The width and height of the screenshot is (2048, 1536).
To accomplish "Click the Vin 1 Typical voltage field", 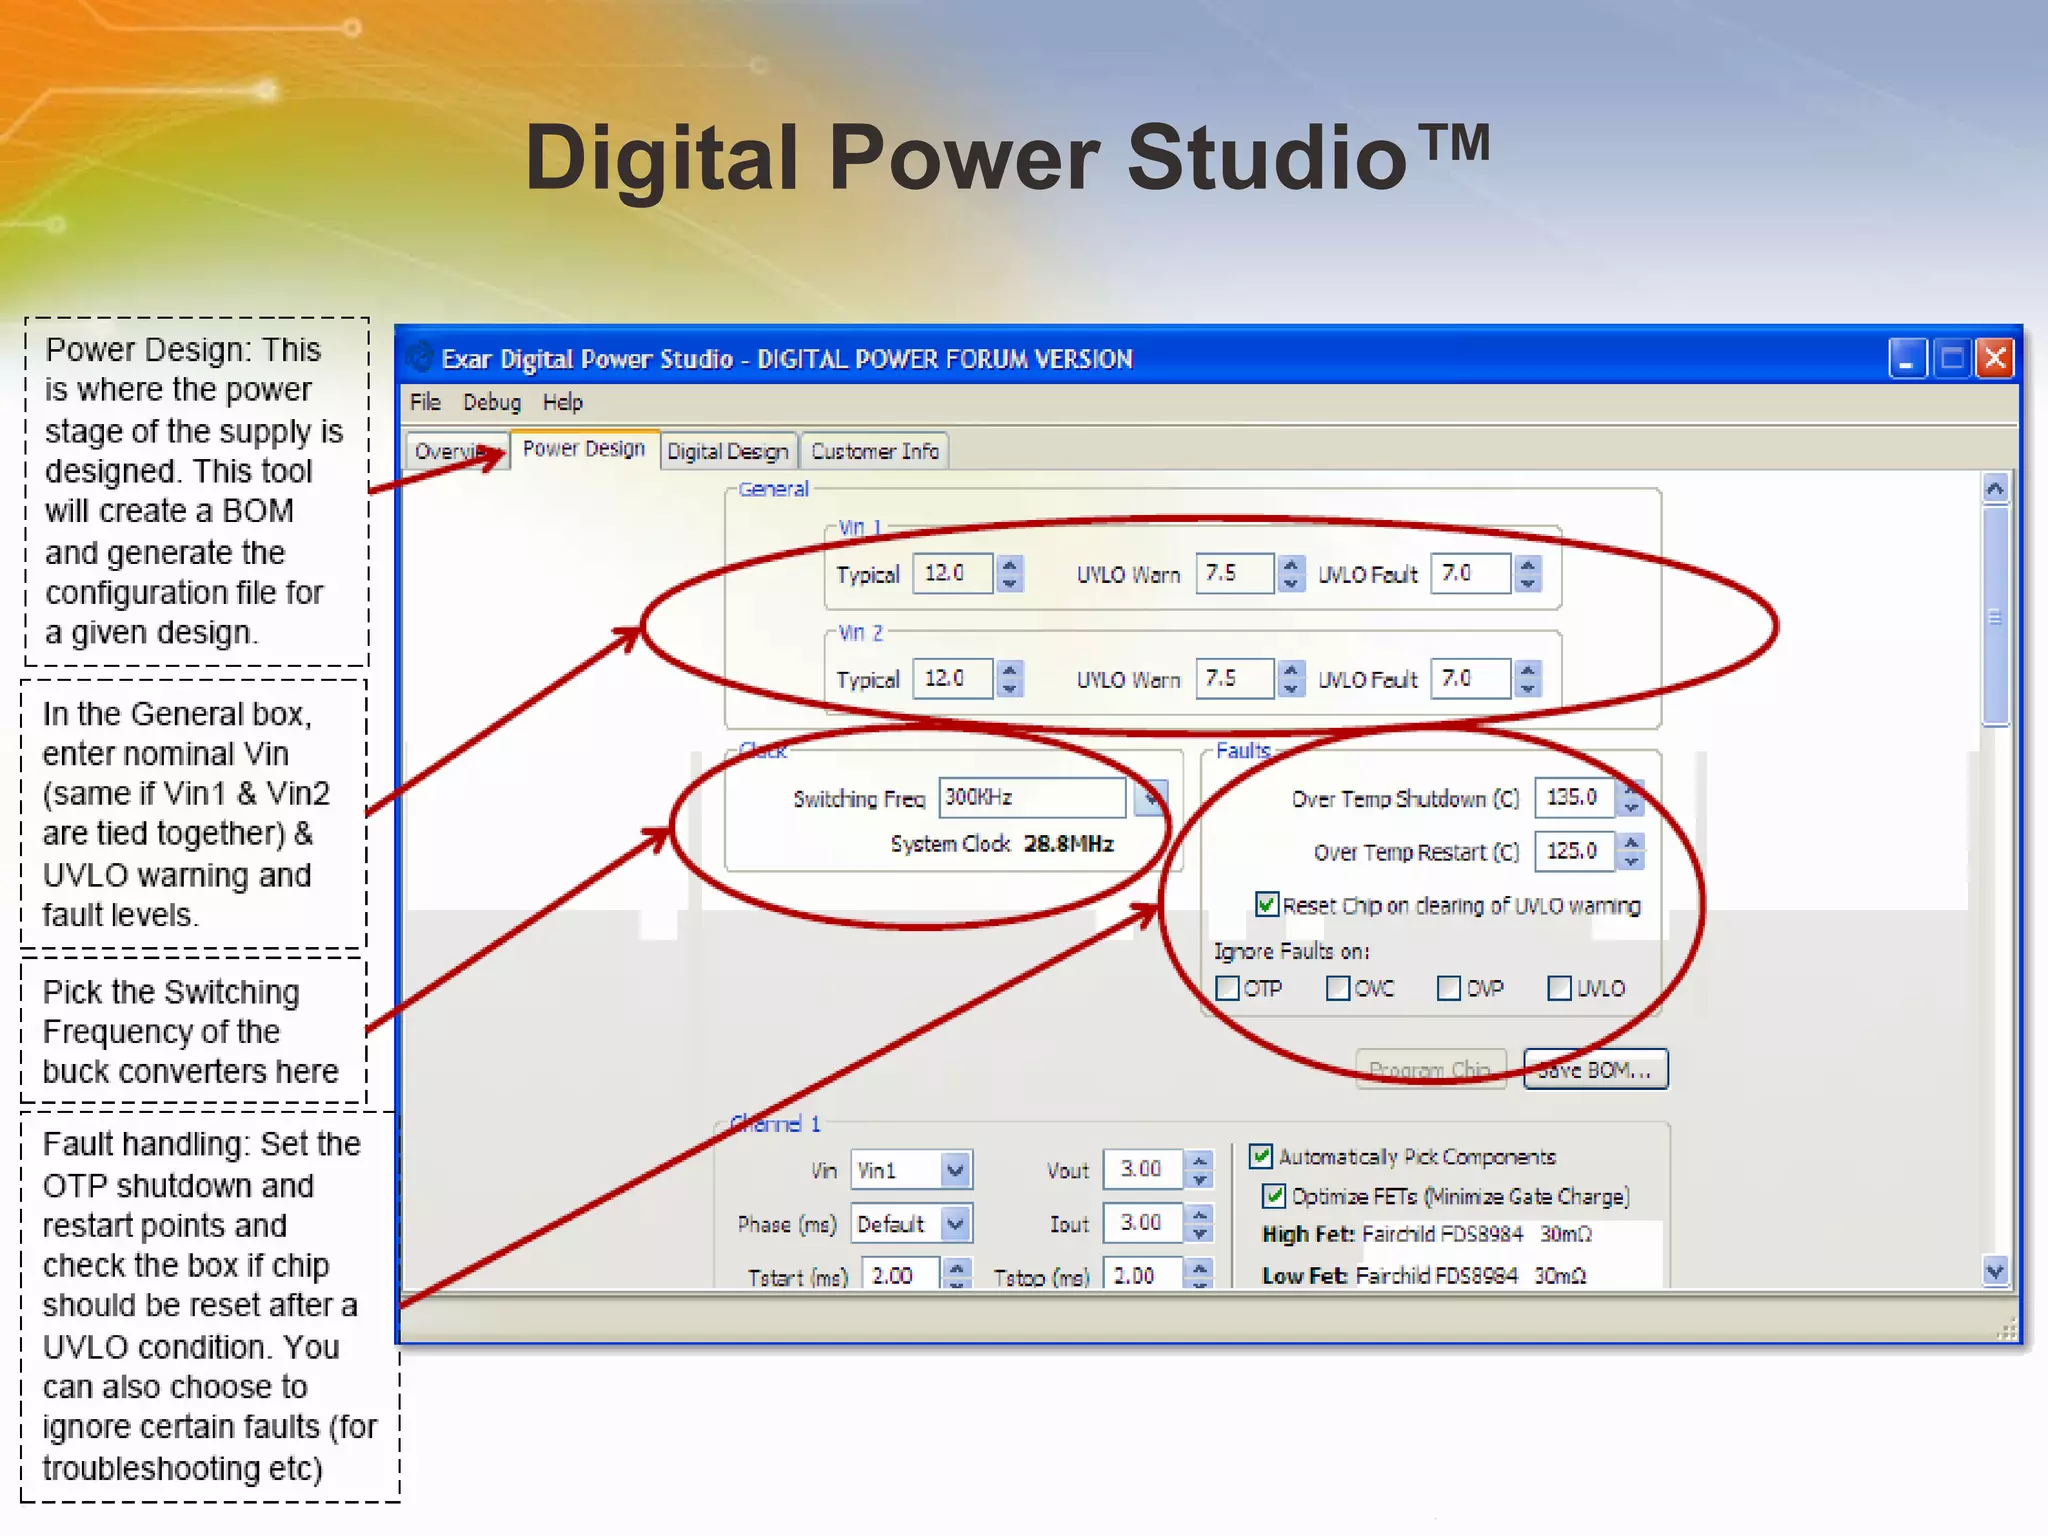I will coord(953,573).
